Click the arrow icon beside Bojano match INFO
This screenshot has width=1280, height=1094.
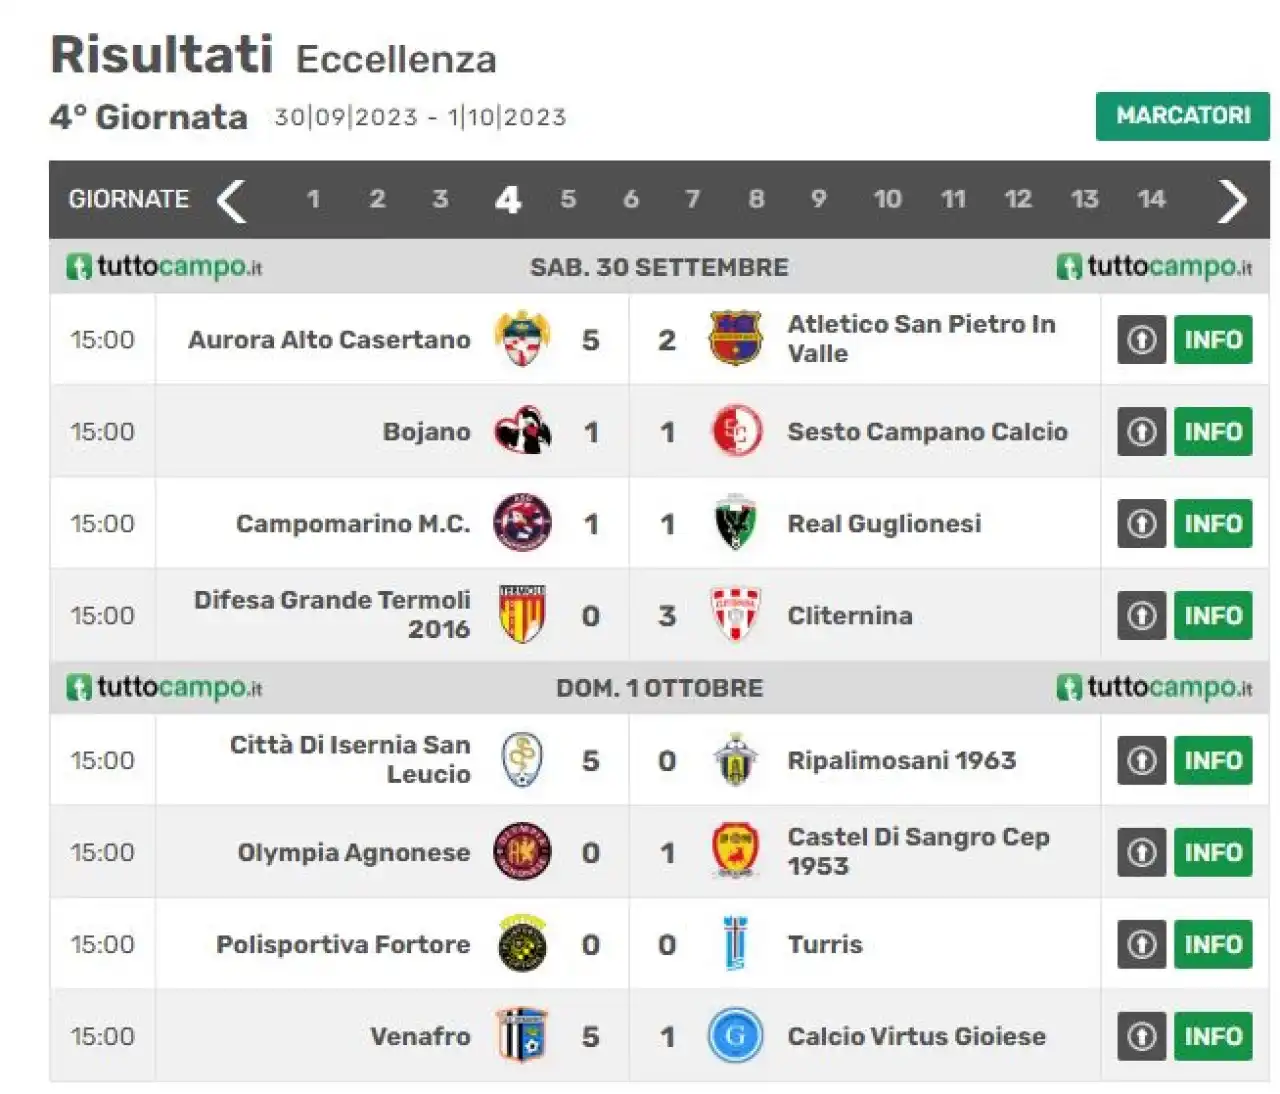tap(1142, 432)
